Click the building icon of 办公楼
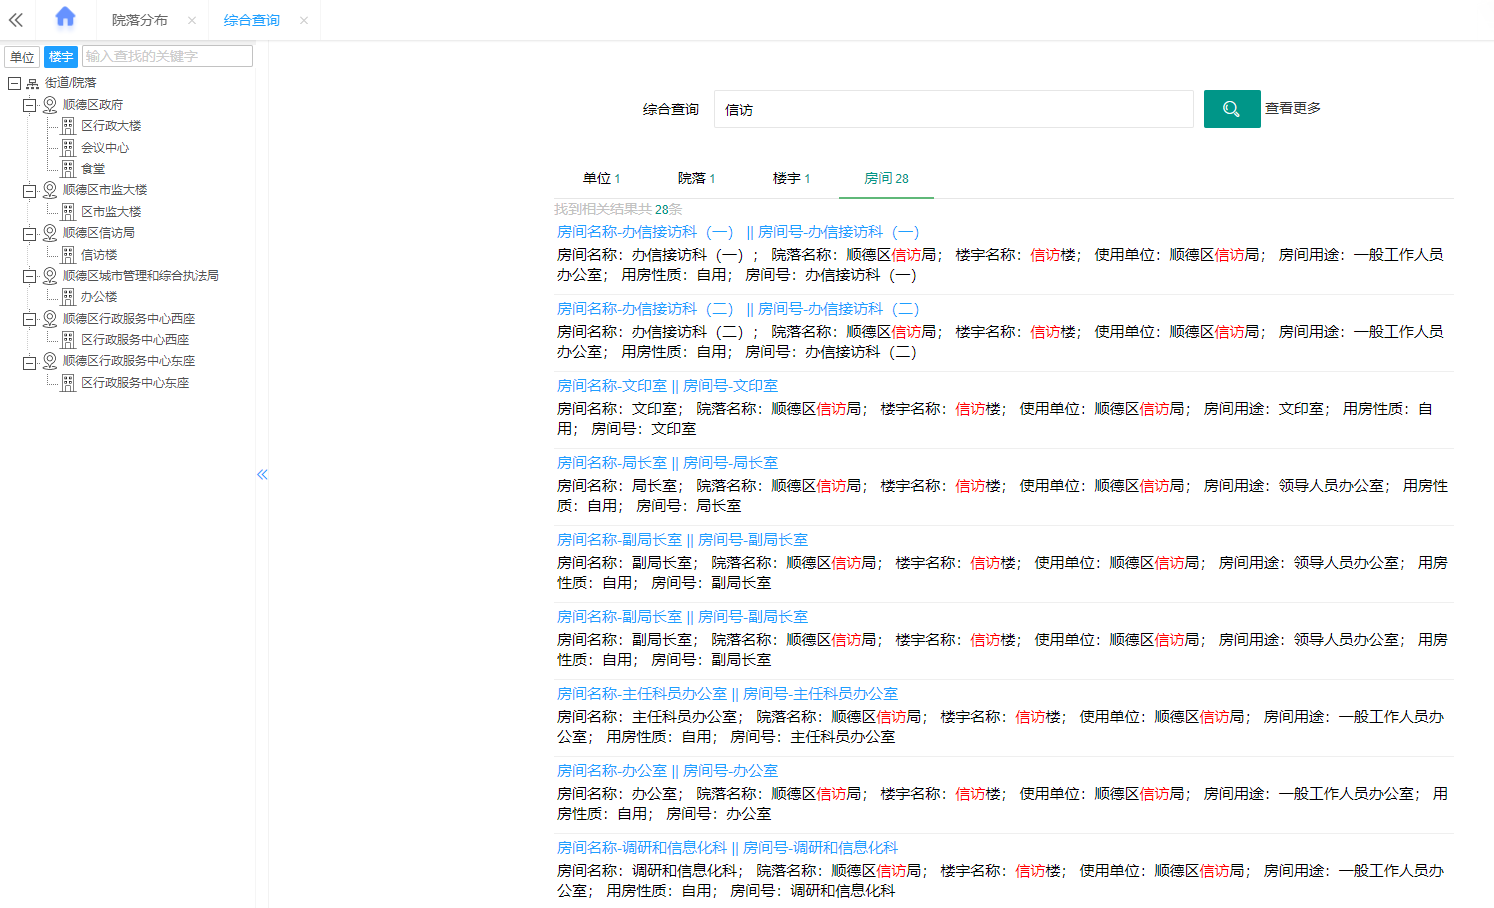This screenshot has width=1494, height=908. pos(68,297)
